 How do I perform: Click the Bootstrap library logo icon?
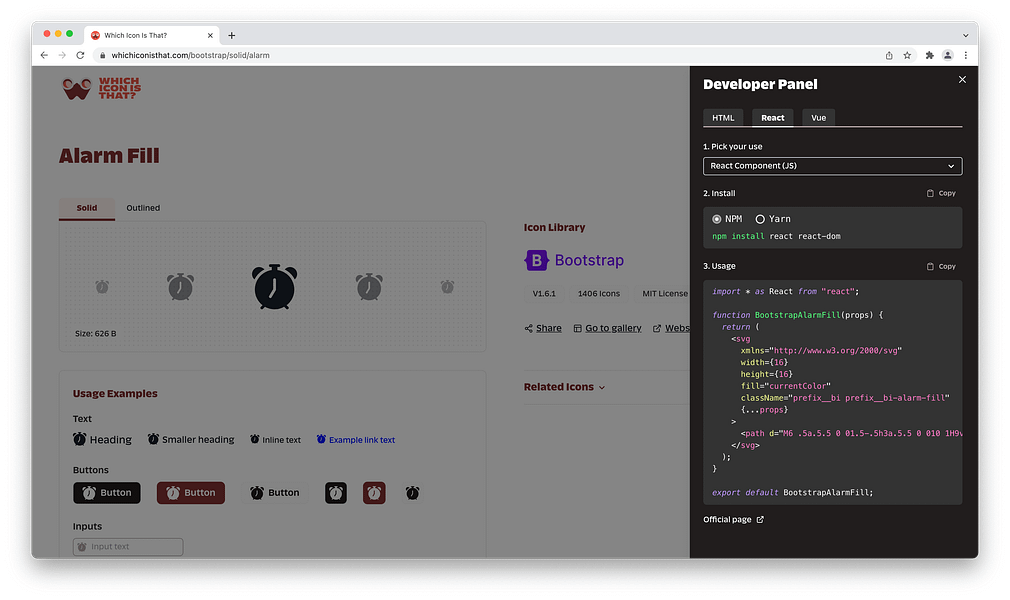[x=536, y=260]
